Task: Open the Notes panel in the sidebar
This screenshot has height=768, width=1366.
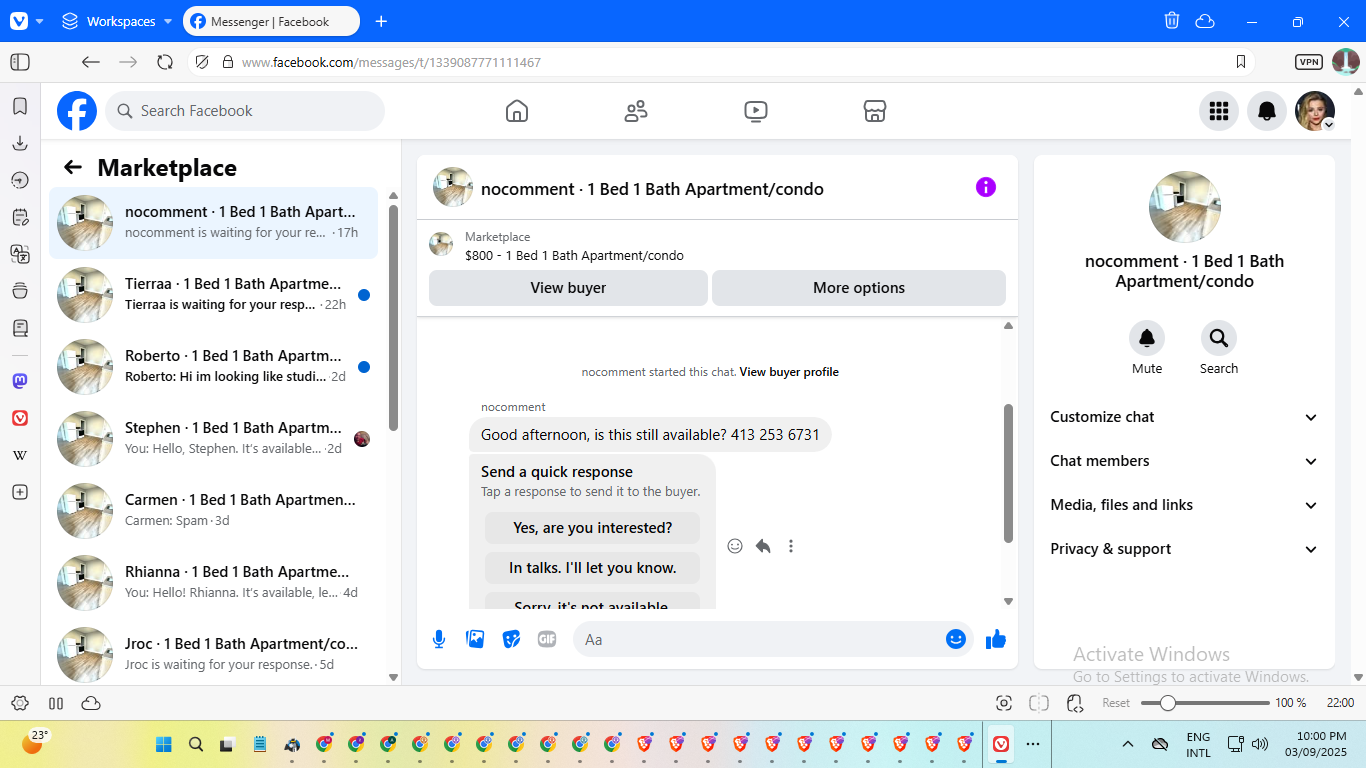Action: [x=20, y=217]
